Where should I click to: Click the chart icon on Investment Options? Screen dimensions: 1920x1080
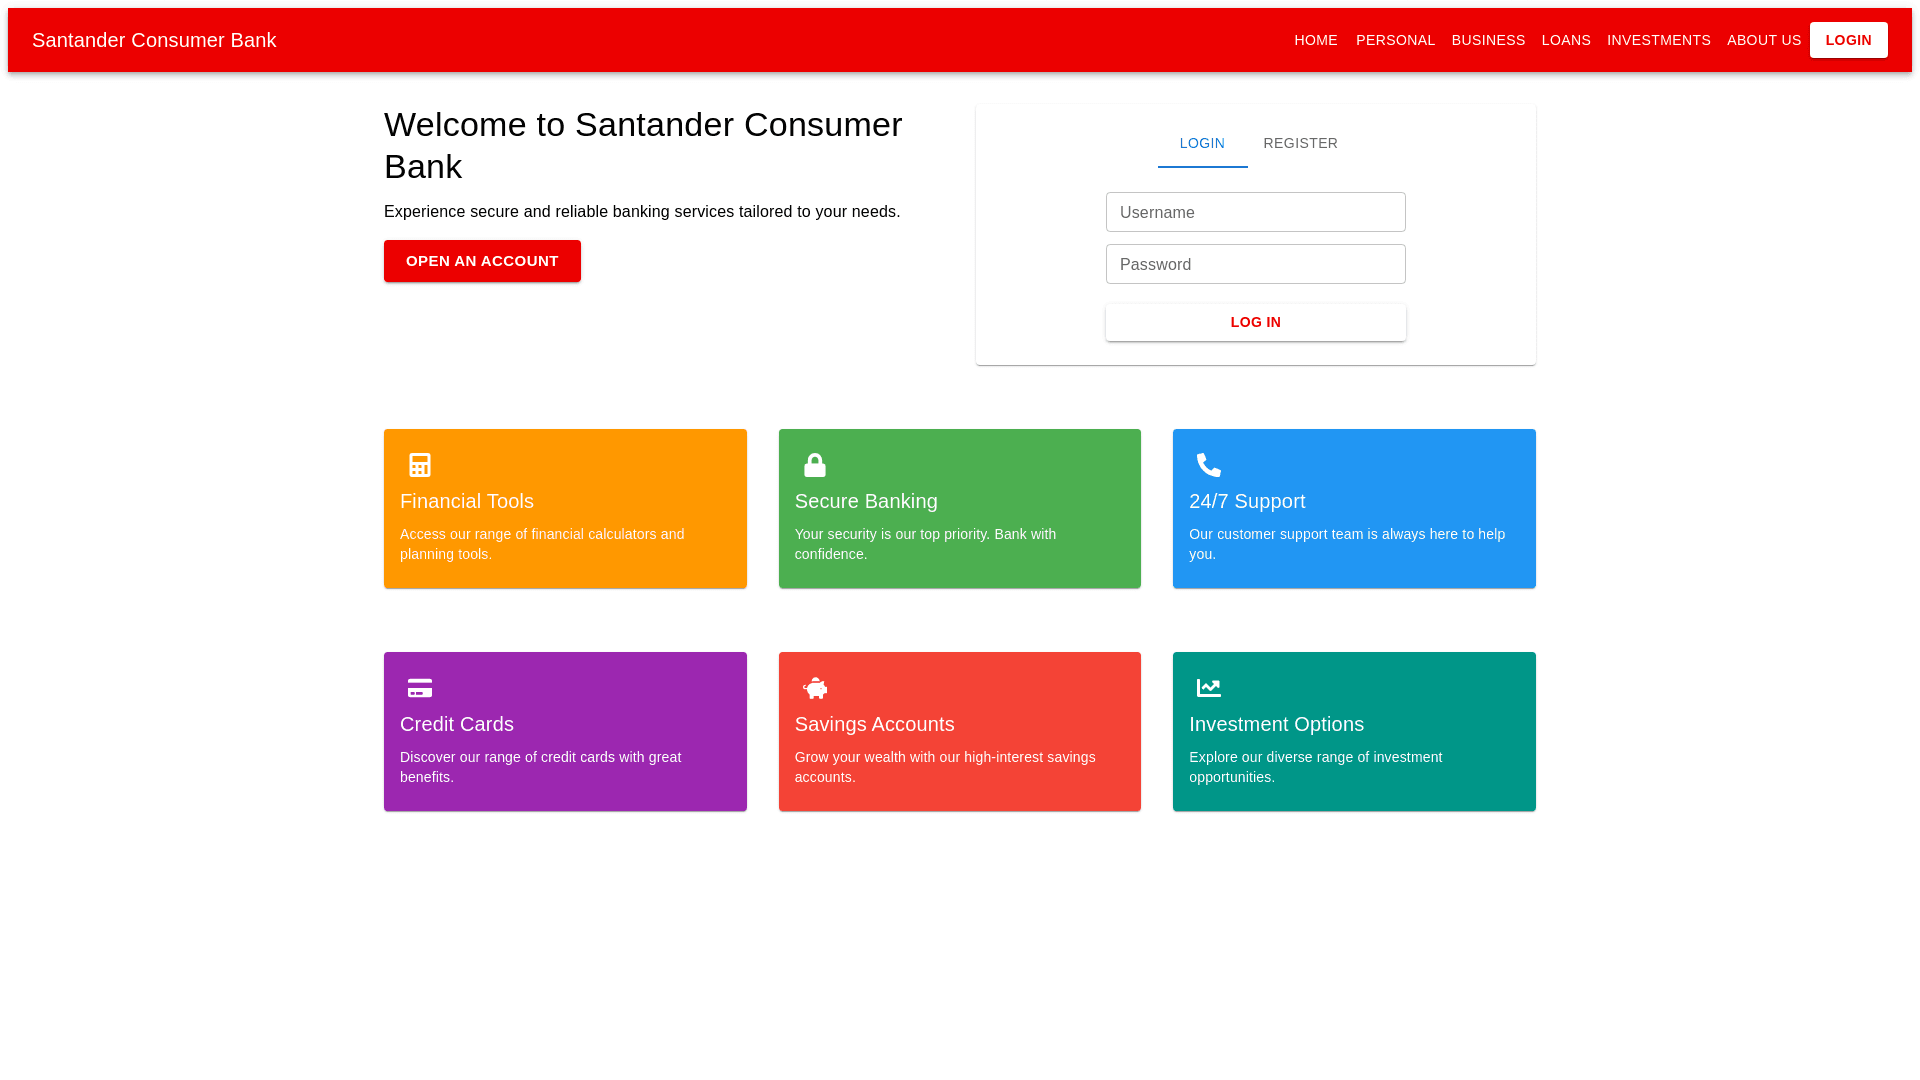(x=1209, y=688)
